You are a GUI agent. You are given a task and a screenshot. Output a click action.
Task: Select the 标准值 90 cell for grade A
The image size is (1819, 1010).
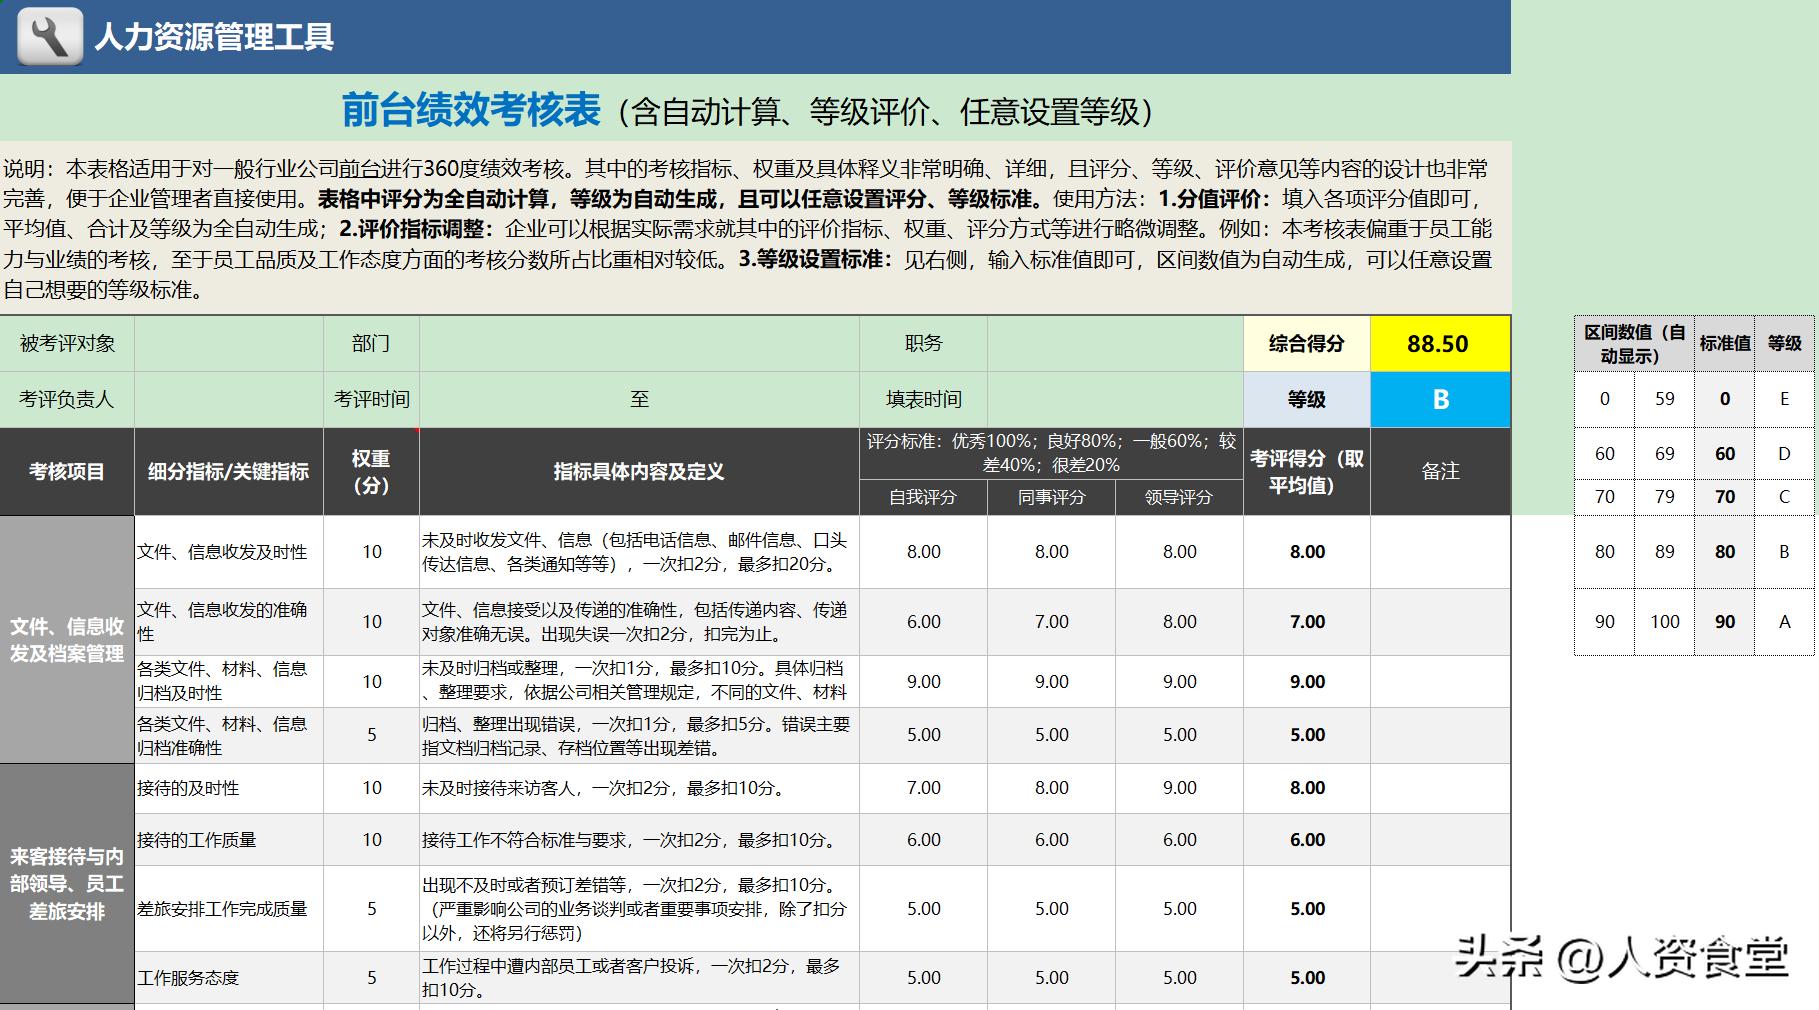coord(1723,621)
